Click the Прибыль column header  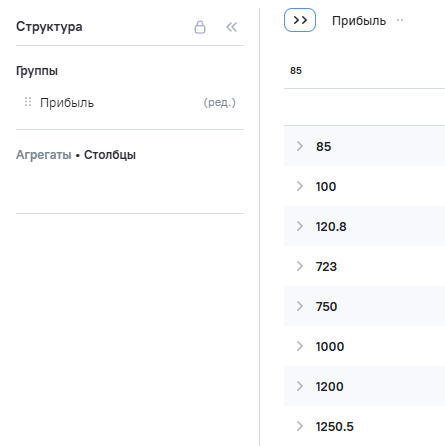[359, 21]
